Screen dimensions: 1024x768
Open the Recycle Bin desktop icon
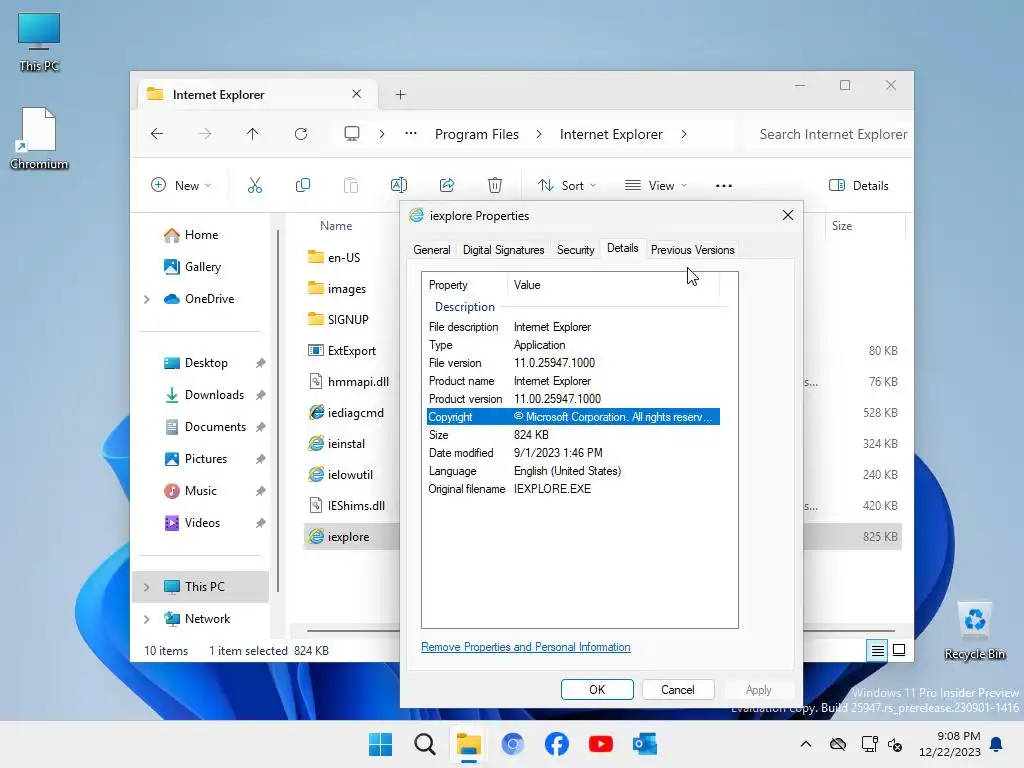[x=974, y=630]
